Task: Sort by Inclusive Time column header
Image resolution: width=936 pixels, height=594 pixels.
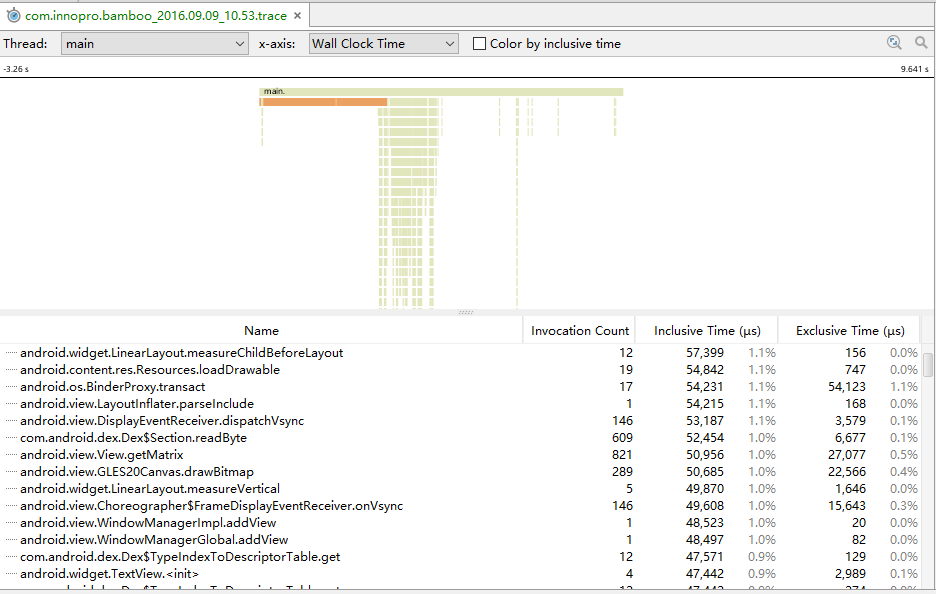Action: tap(706, 330)
